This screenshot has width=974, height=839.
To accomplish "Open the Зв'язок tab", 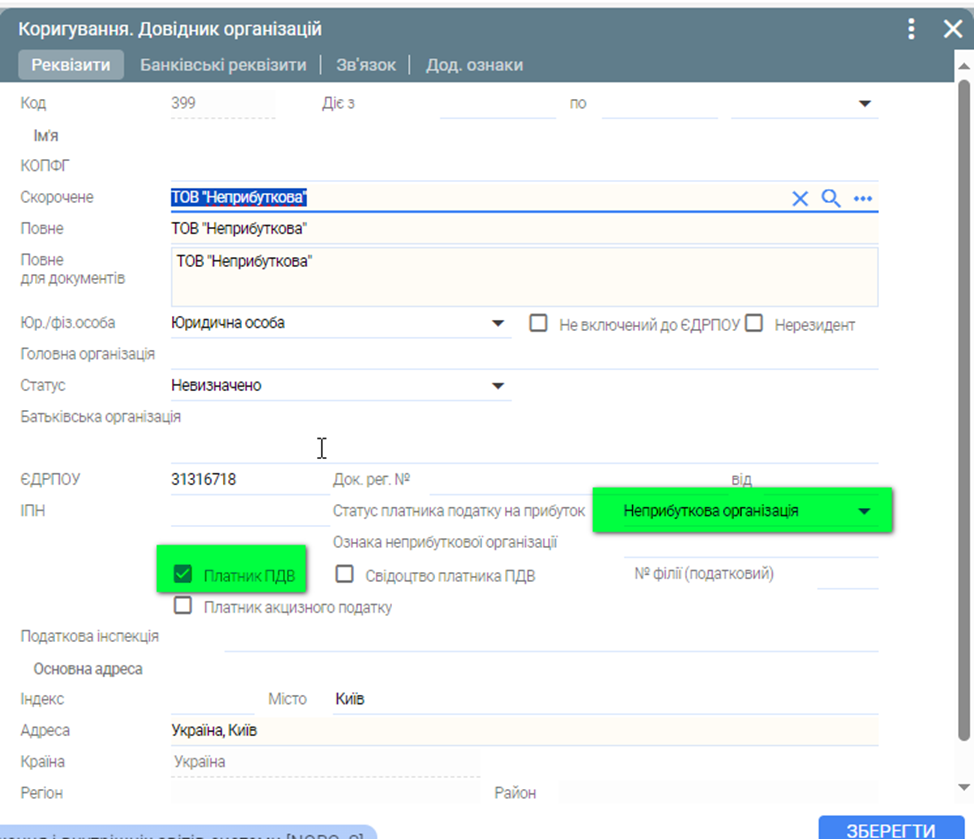I will click(366, 65).
